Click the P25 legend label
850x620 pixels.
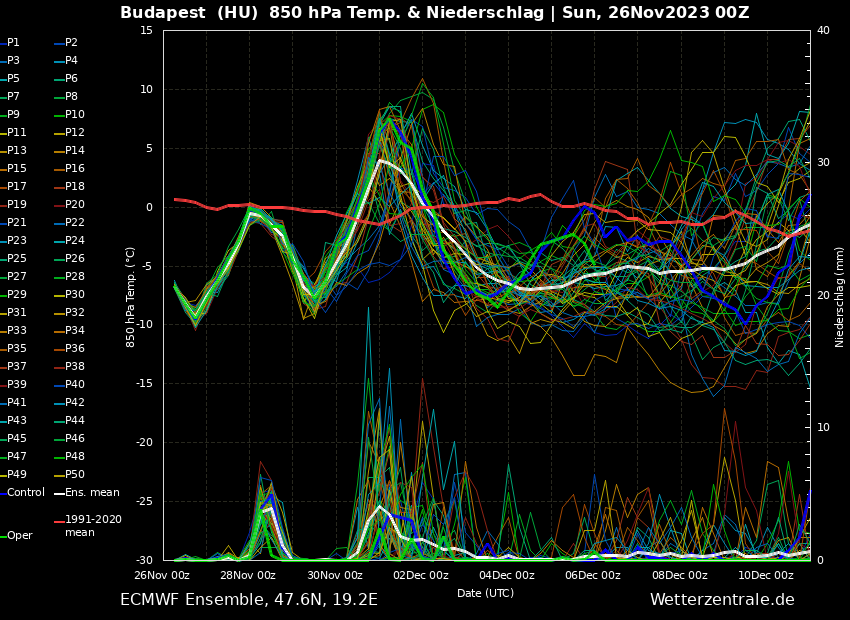coord(17,259)
